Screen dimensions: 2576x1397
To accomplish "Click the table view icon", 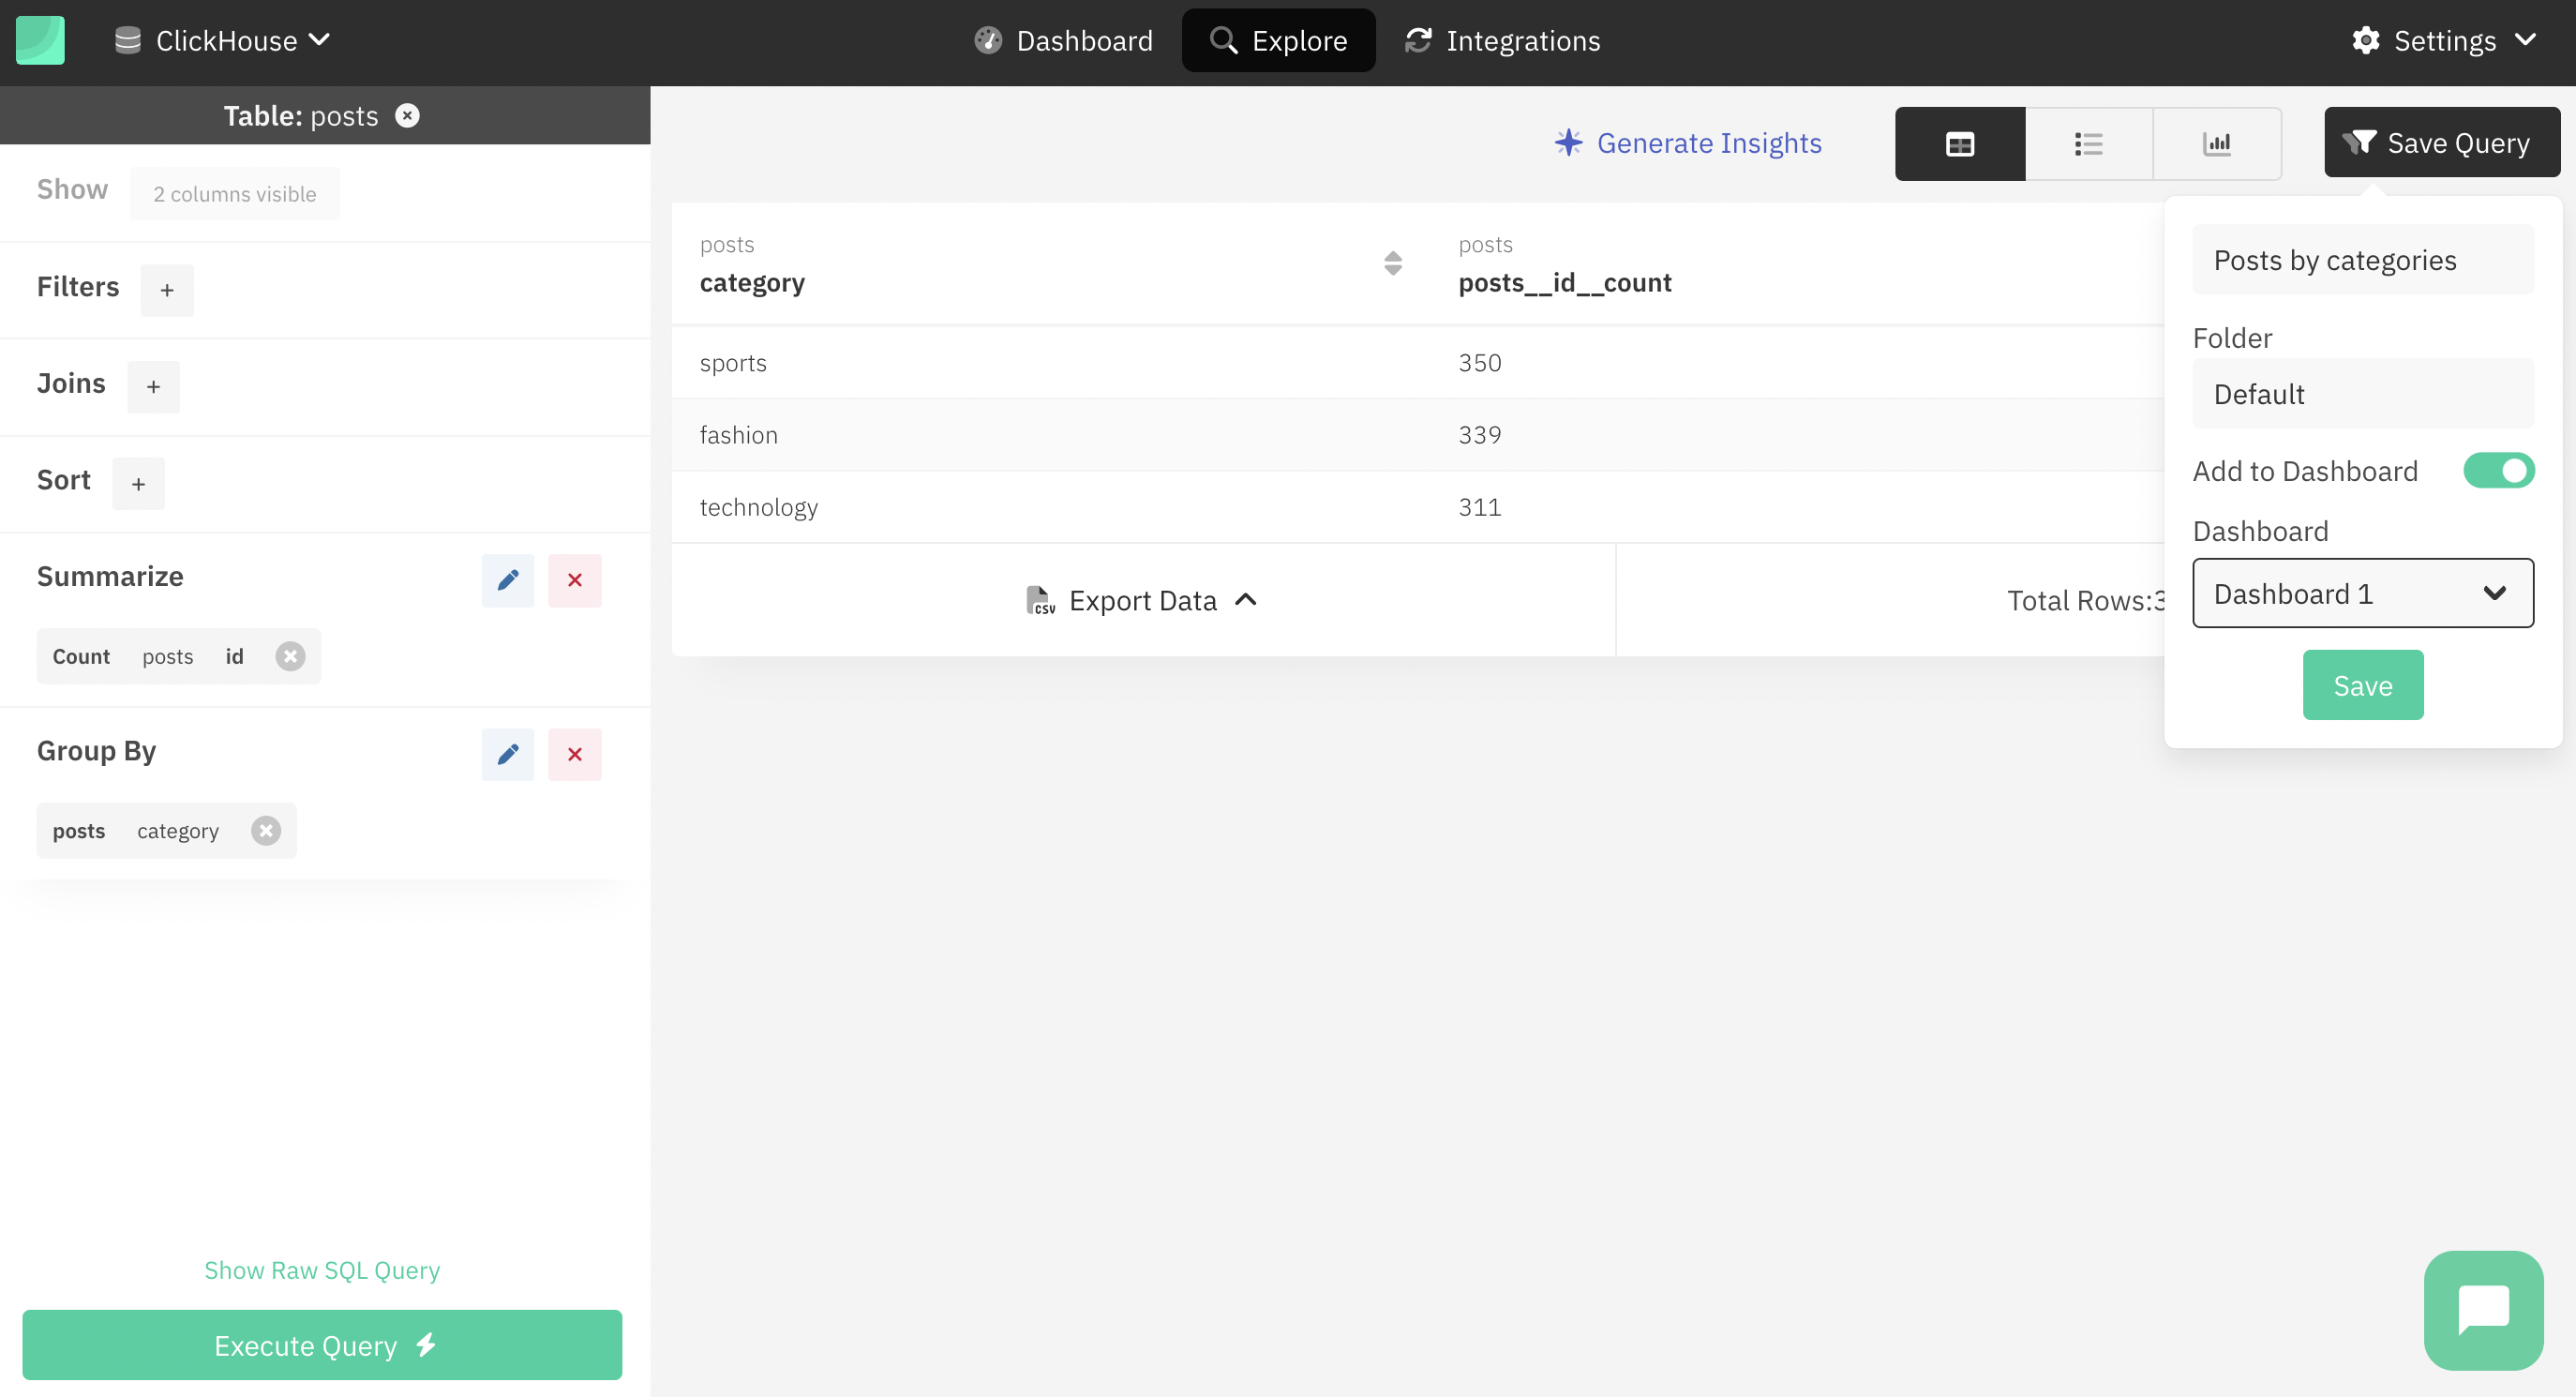I will point(1960,143).
